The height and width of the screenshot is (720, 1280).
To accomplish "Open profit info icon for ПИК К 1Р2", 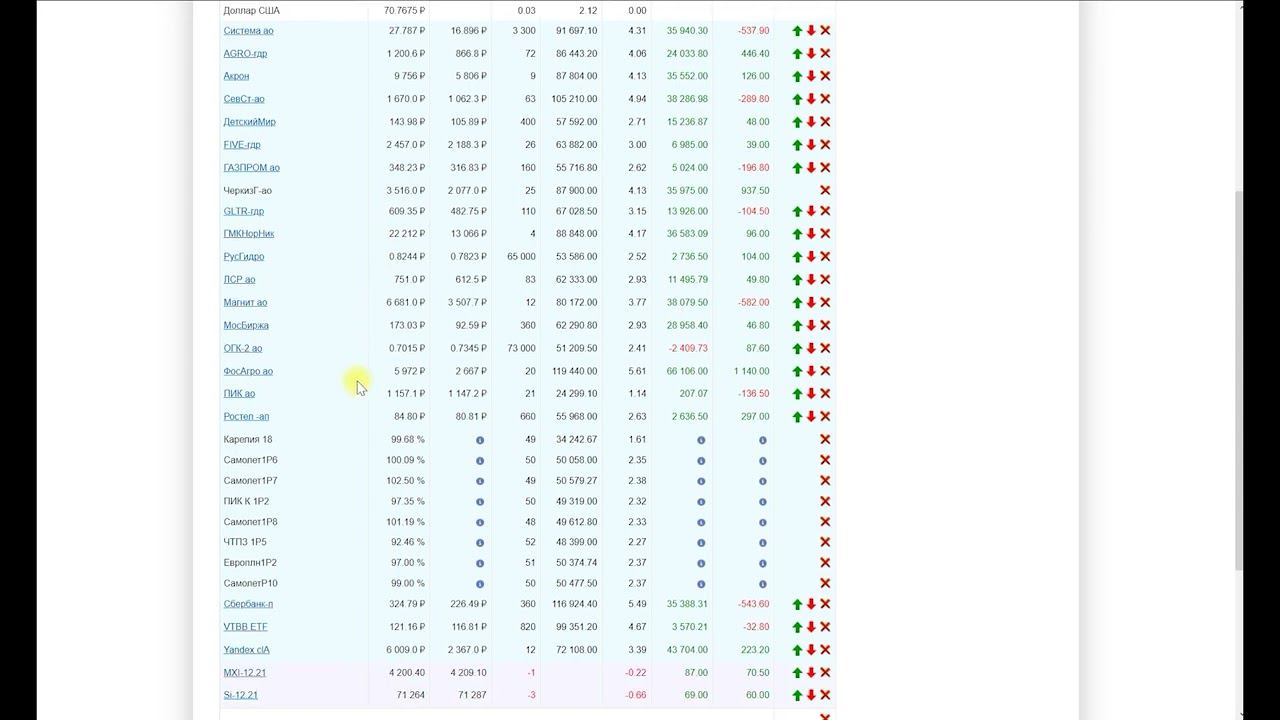I will [701, 502].
